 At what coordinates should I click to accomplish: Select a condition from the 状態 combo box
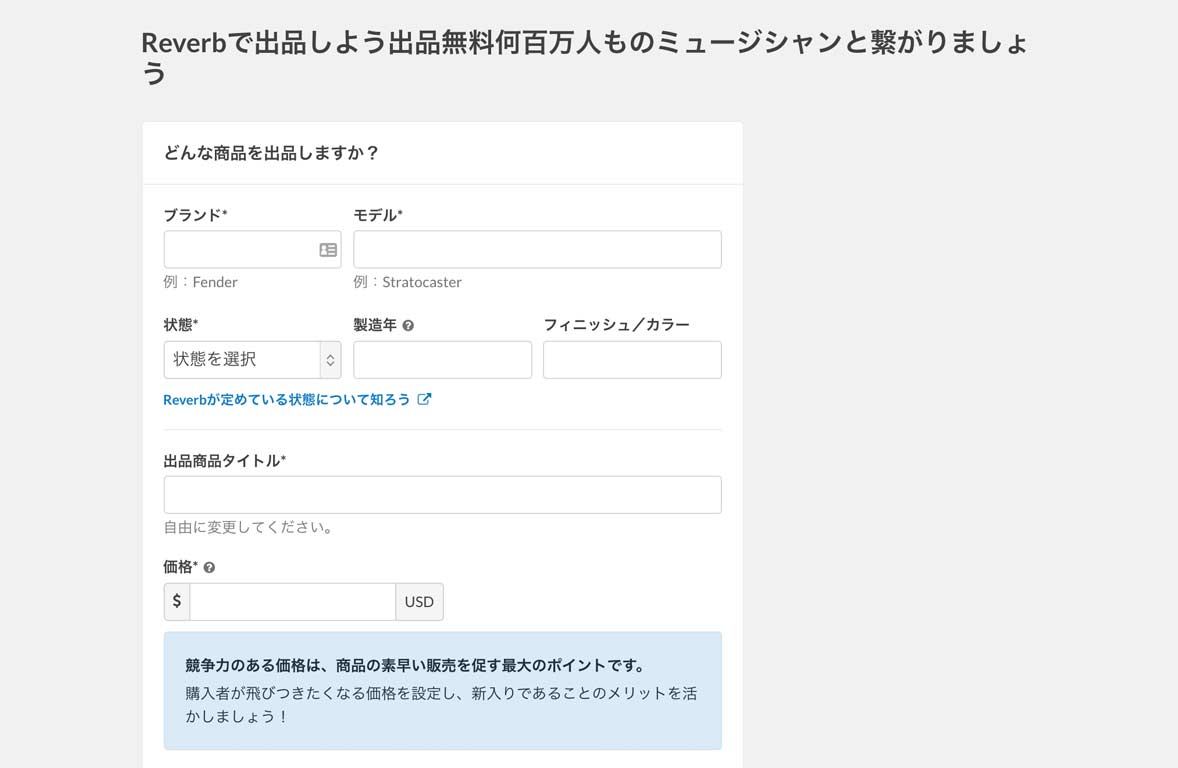252,359
